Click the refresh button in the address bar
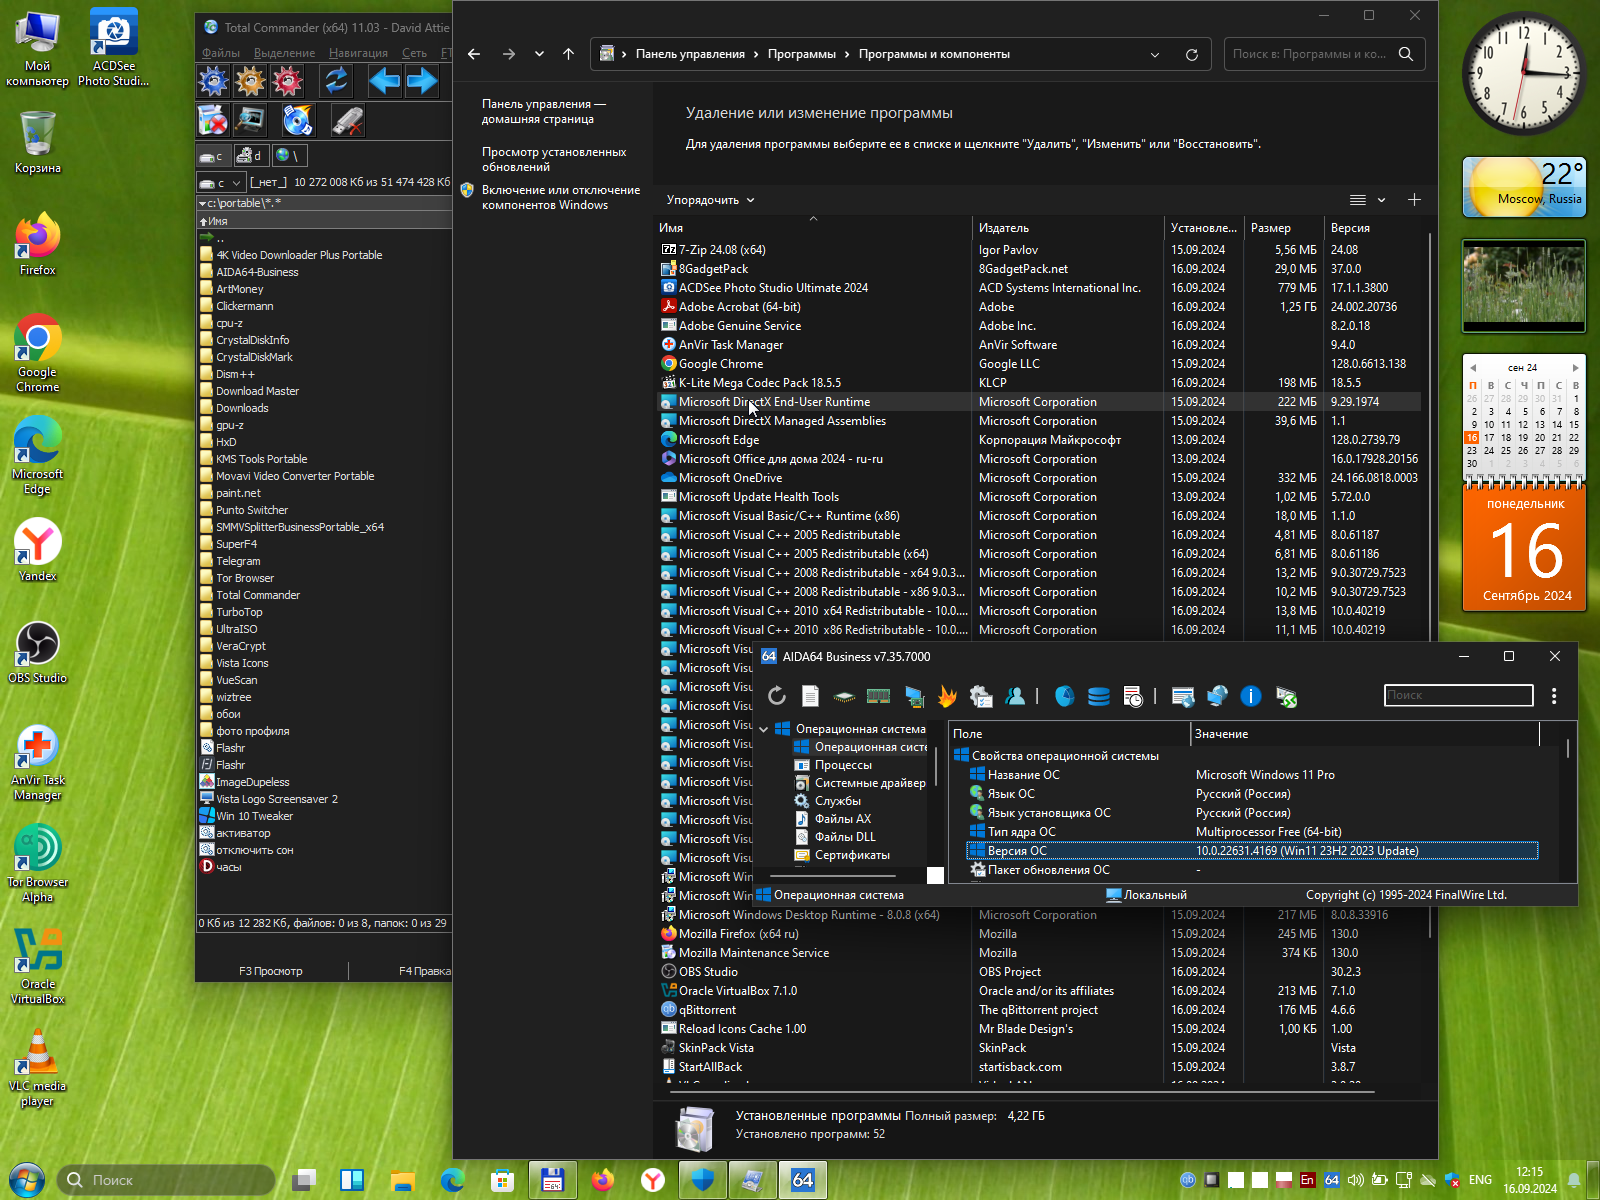 [1192, 54]
